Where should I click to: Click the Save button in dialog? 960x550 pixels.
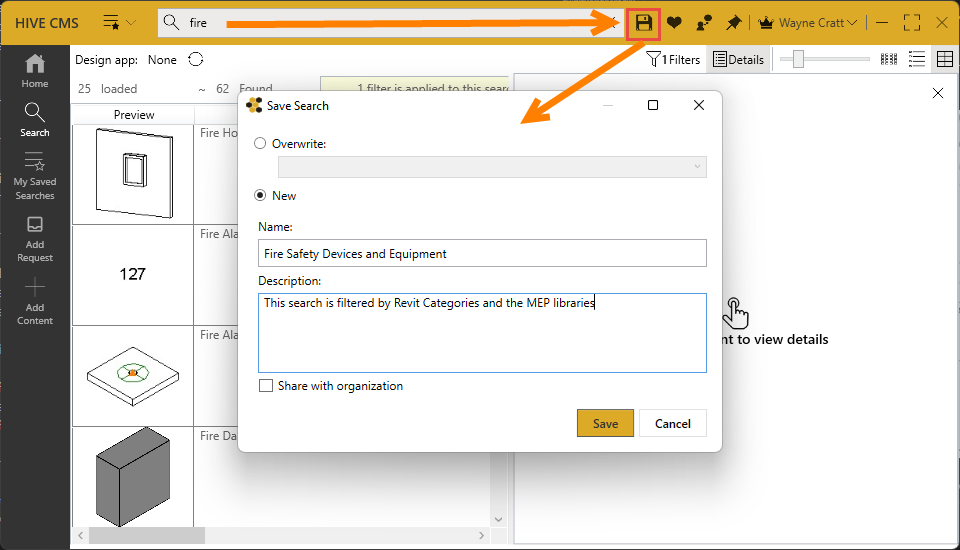pos(605,423)
